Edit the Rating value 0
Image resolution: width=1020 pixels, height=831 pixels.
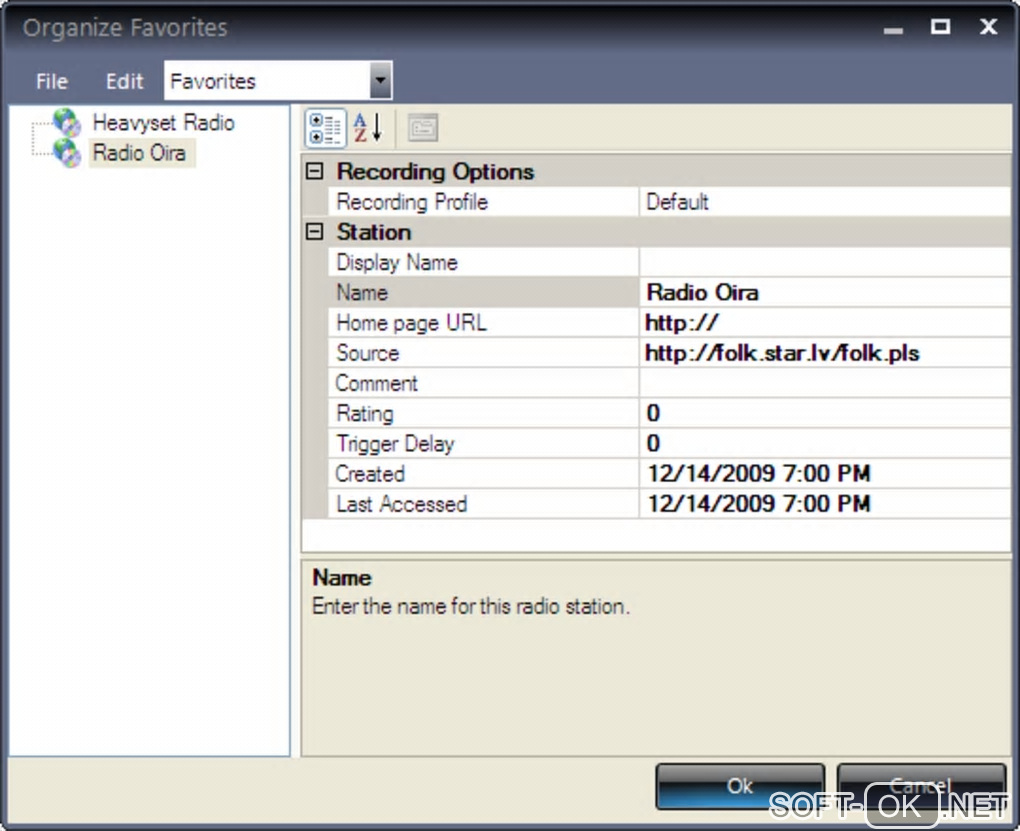click(x=825, y=413)
